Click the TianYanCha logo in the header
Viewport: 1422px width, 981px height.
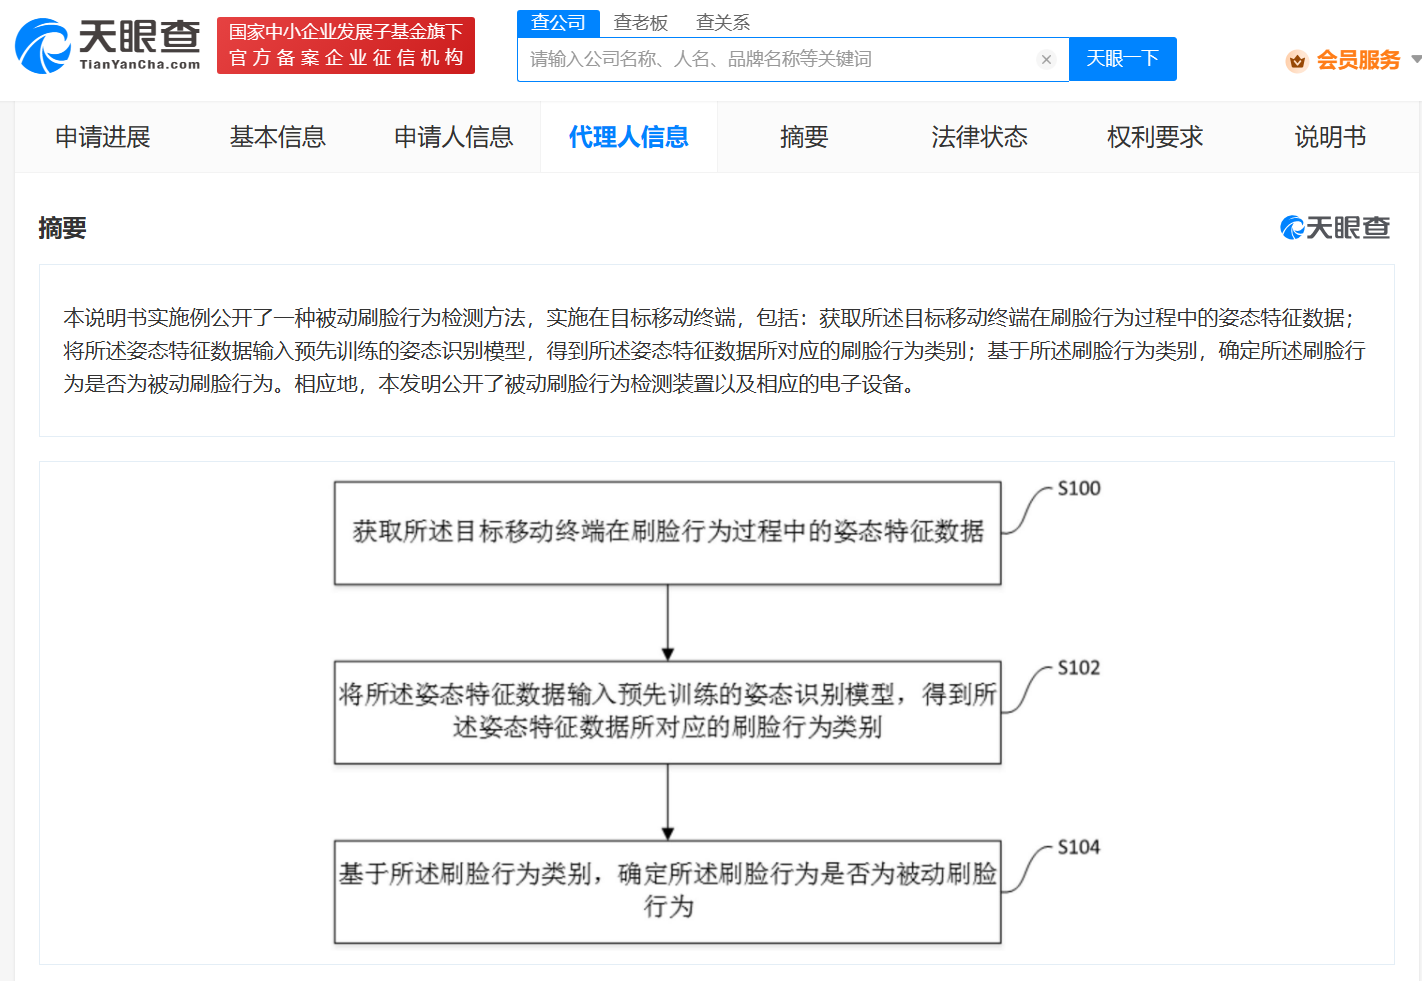(108, 45)
